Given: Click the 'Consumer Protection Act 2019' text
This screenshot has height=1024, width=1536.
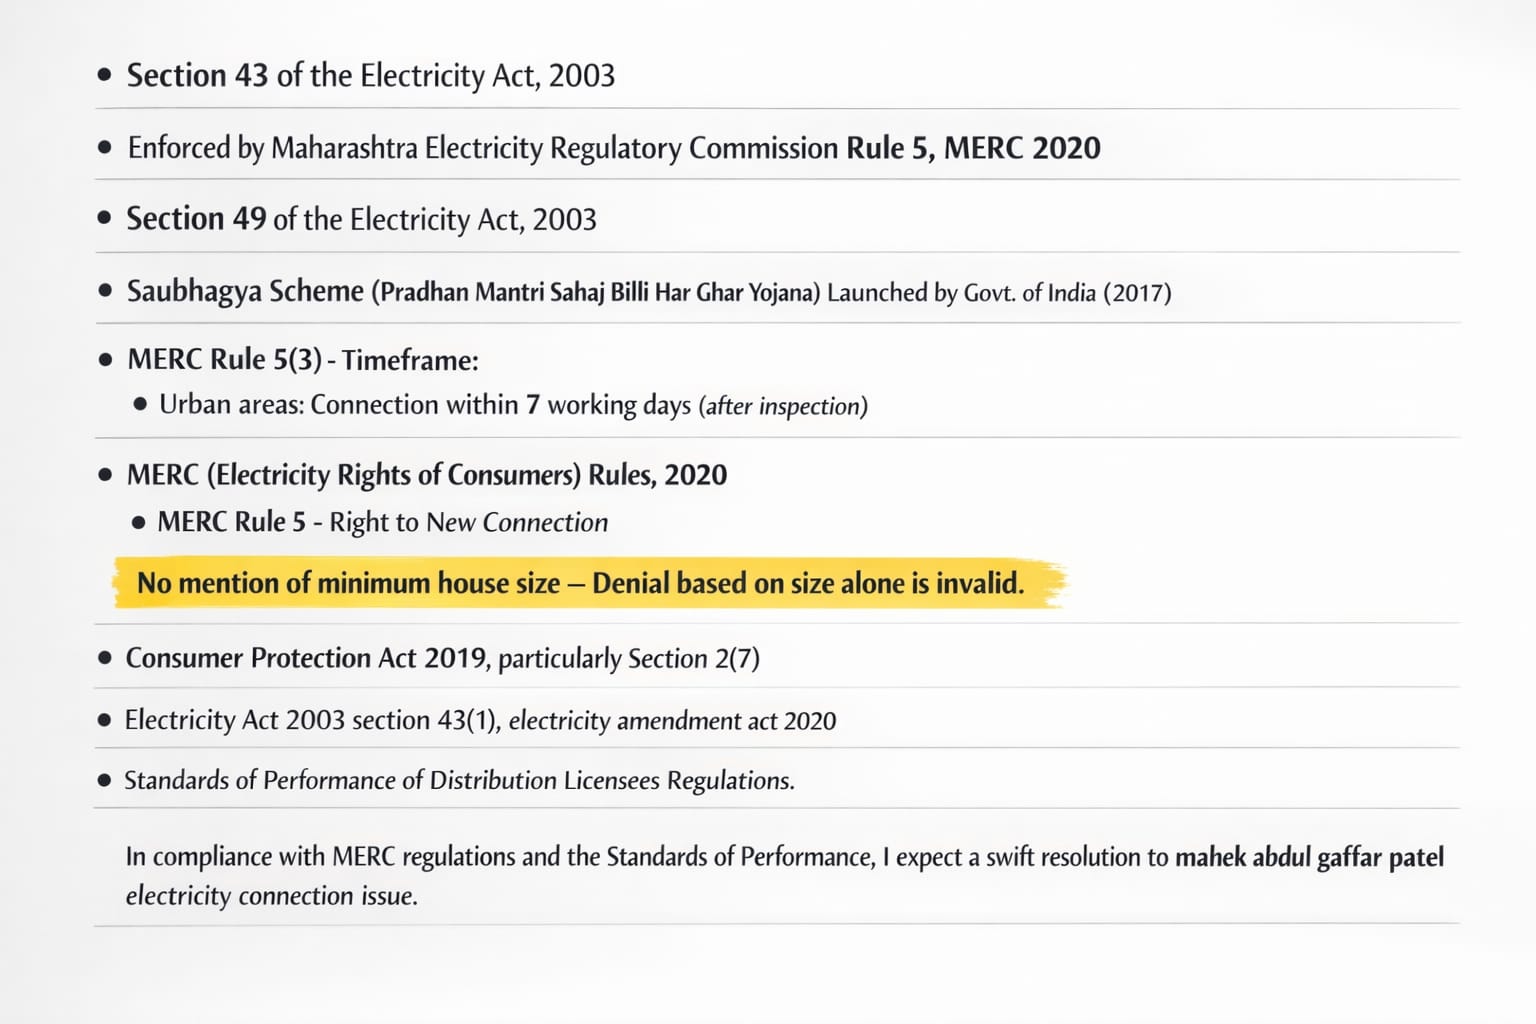Looking at the screenshot, I should pyautogui.click(x=306, y=658).
